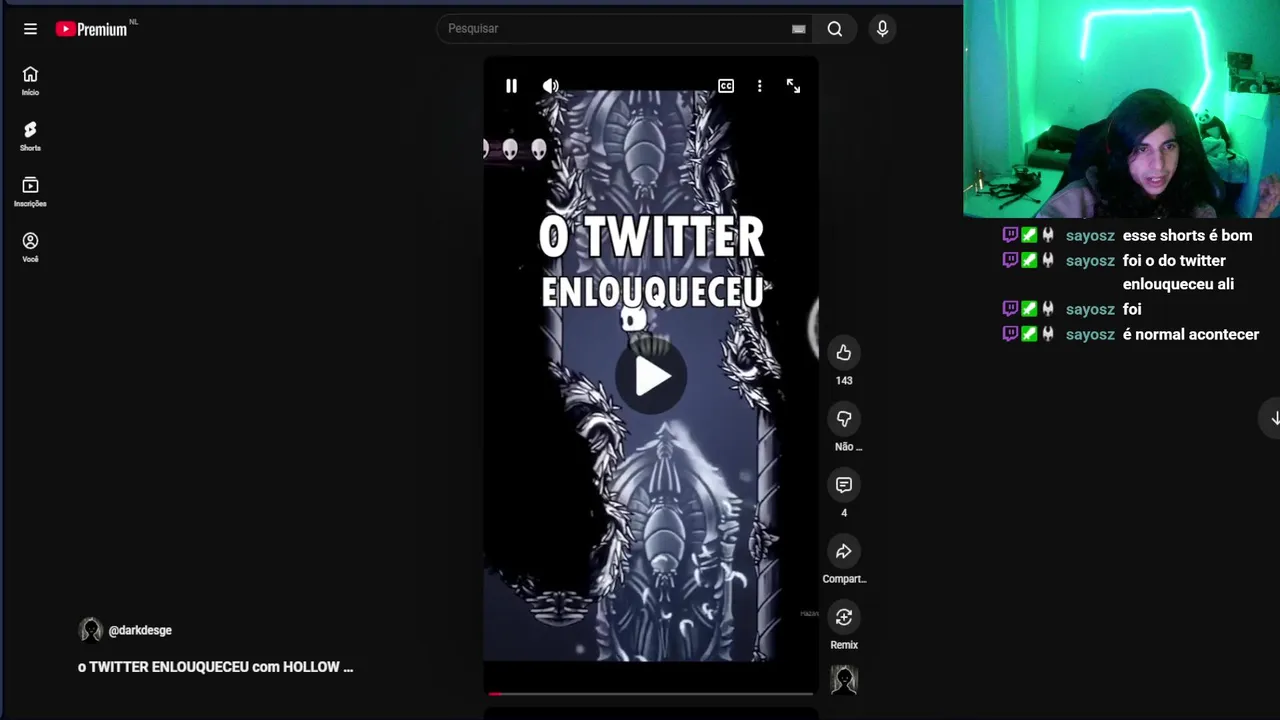Viewport: 1280px width, 720px height.
Task: Click the like count 143
Action: tap(844, 381)
